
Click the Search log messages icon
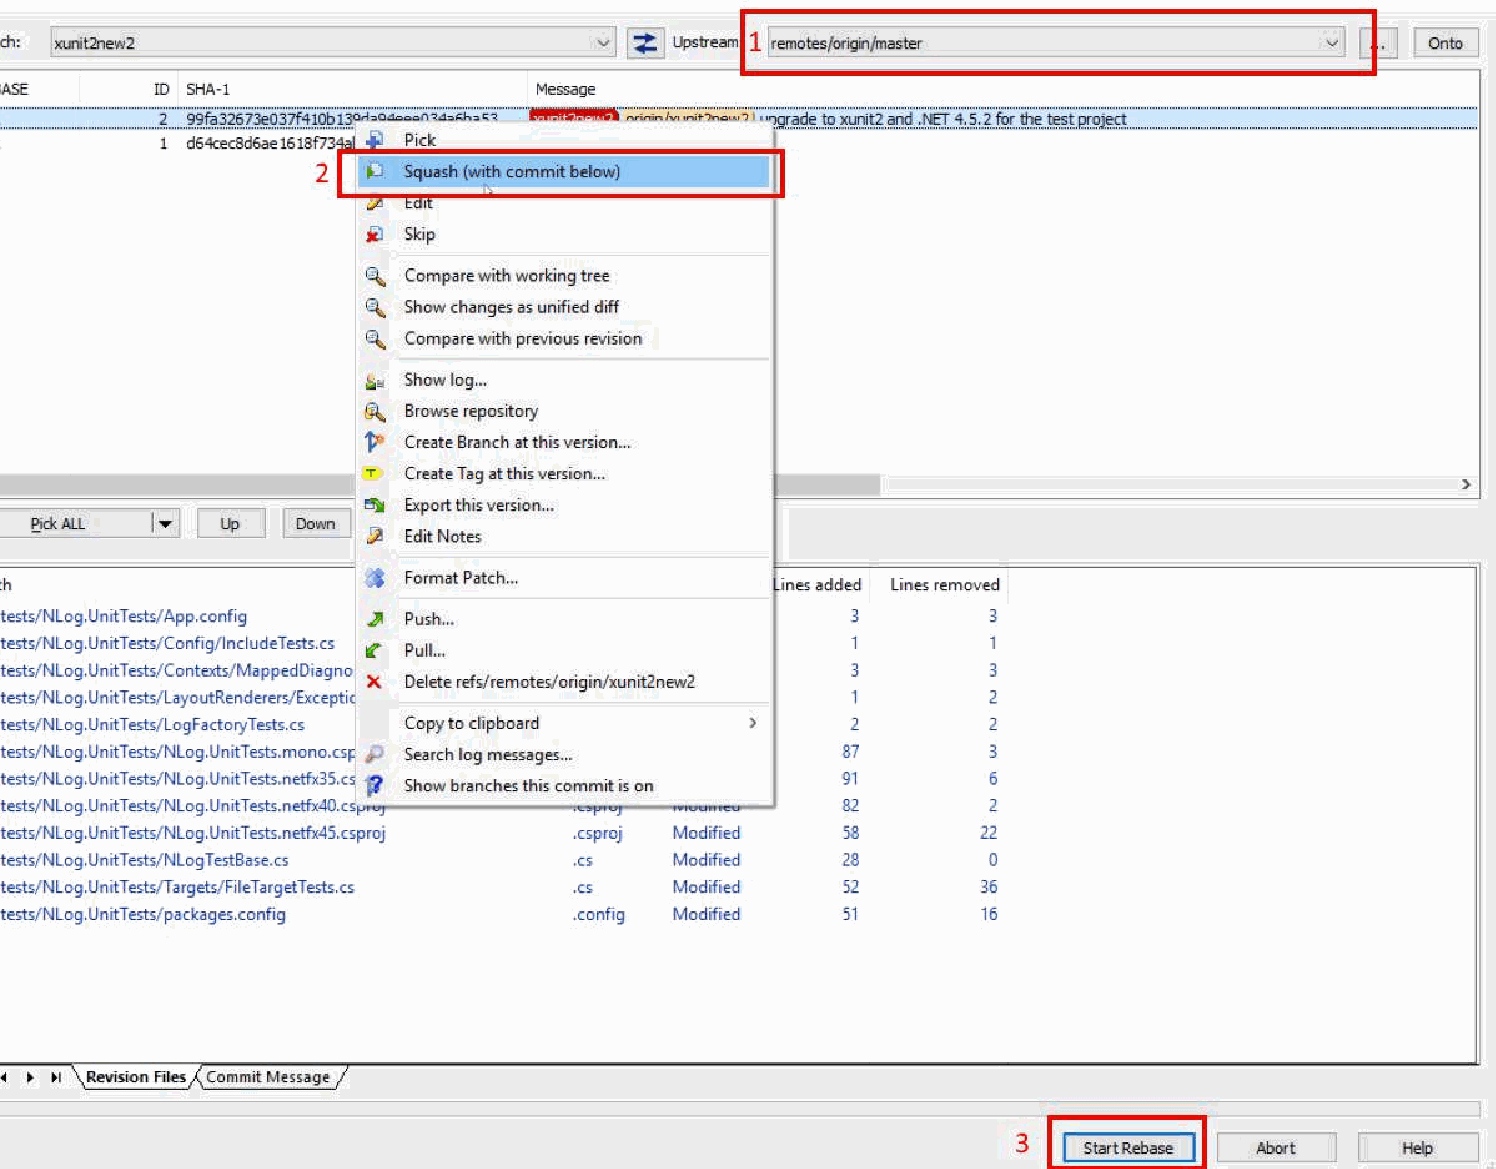click(x=375, y=755)
